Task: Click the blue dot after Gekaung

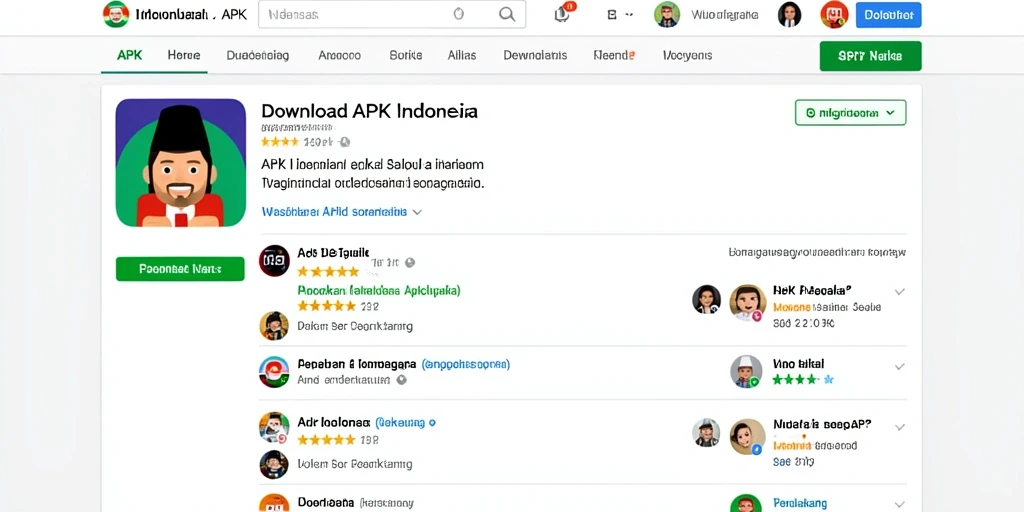Action: tap(432, 423)
